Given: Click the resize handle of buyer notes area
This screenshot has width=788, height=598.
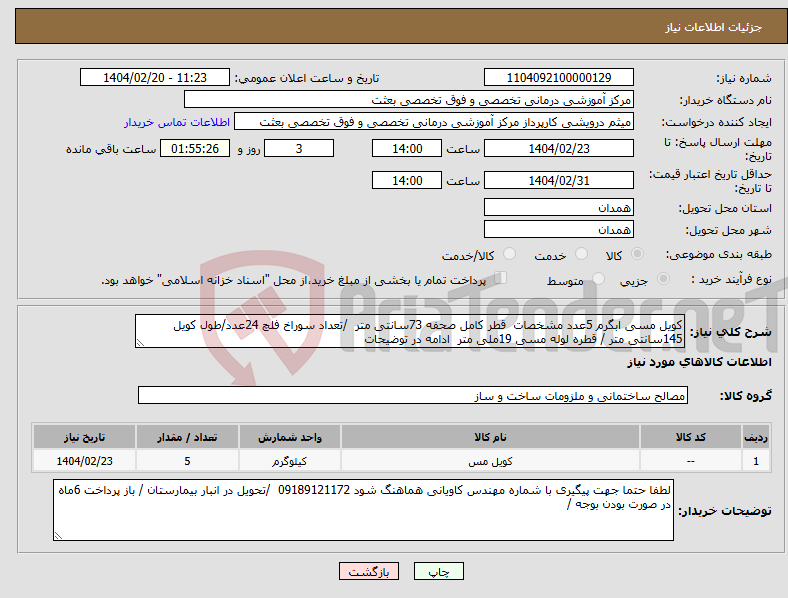Looking at the screenshot, I should coord(58,536).
